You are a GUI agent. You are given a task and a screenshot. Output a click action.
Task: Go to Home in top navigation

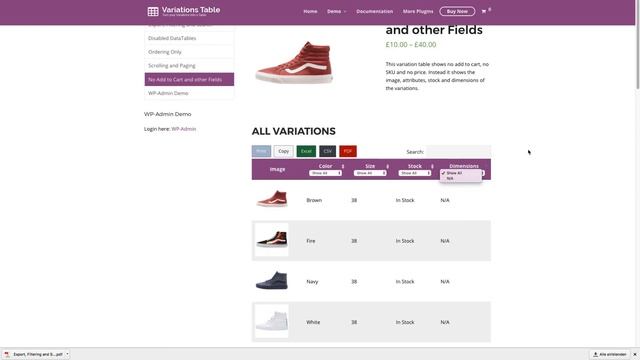point(310,11)
